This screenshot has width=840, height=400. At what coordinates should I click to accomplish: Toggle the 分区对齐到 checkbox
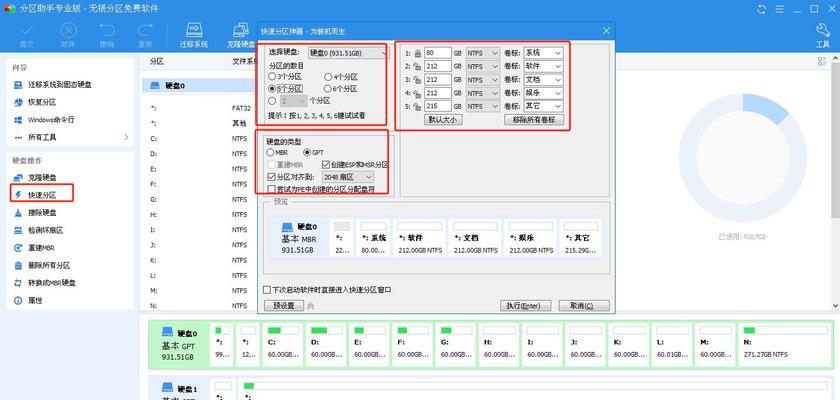271,177
